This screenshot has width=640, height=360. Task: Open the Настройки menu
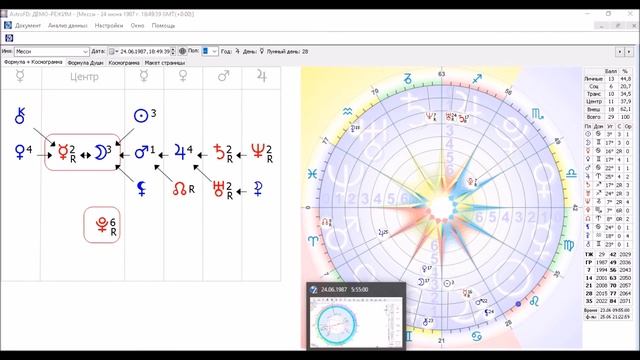click(x=109, y=25)
